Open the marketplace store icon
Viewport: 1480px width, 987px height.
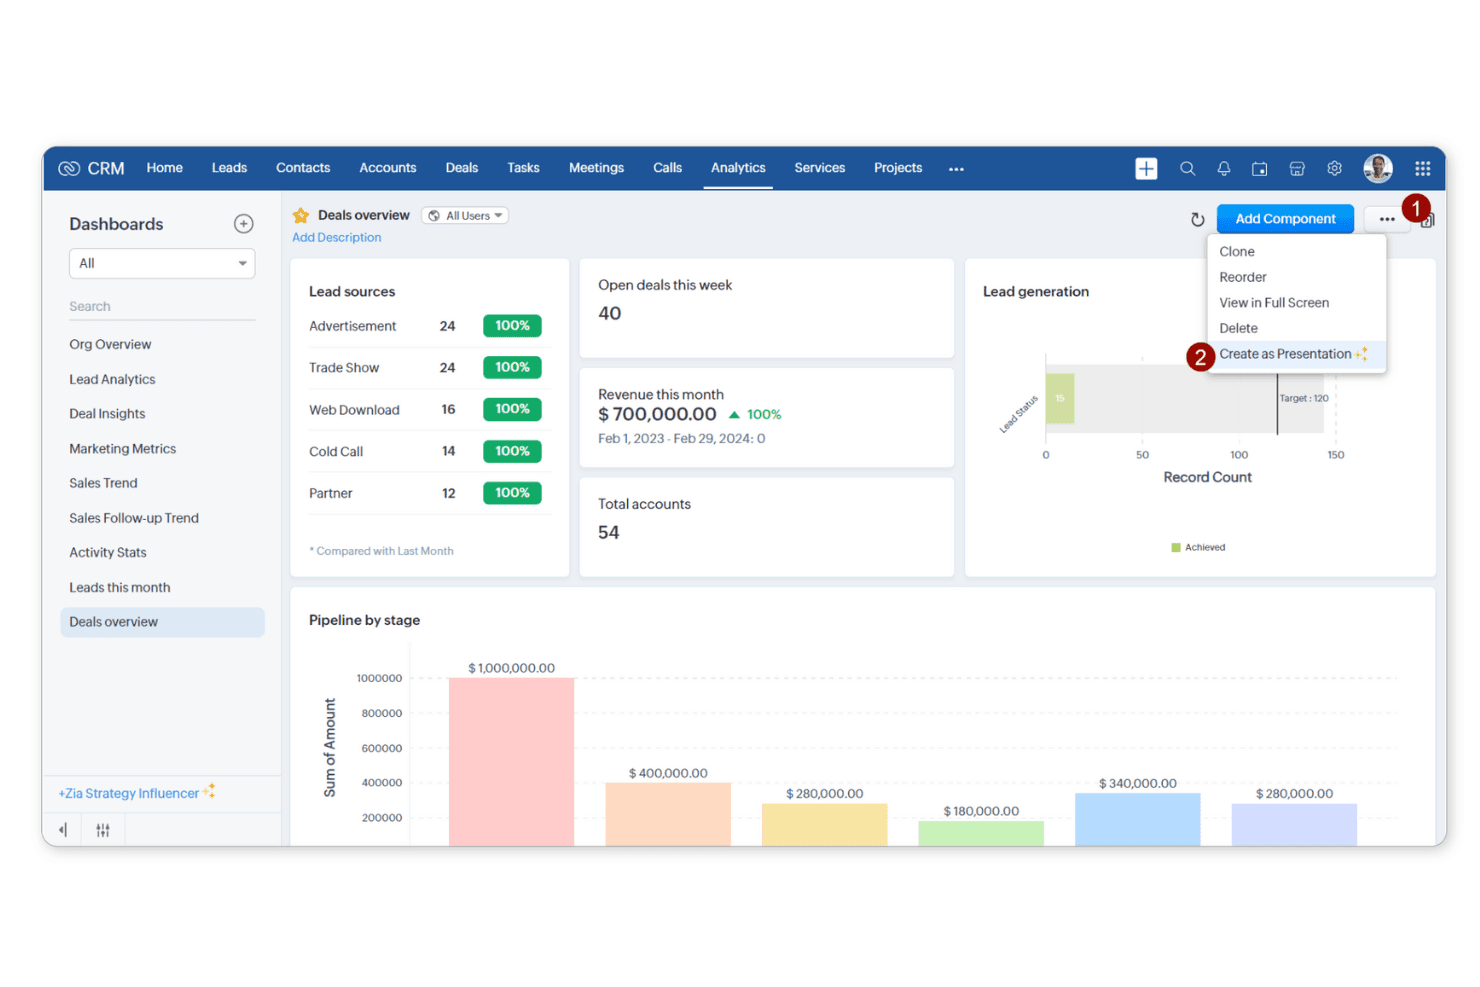[x=1297, y=169]
